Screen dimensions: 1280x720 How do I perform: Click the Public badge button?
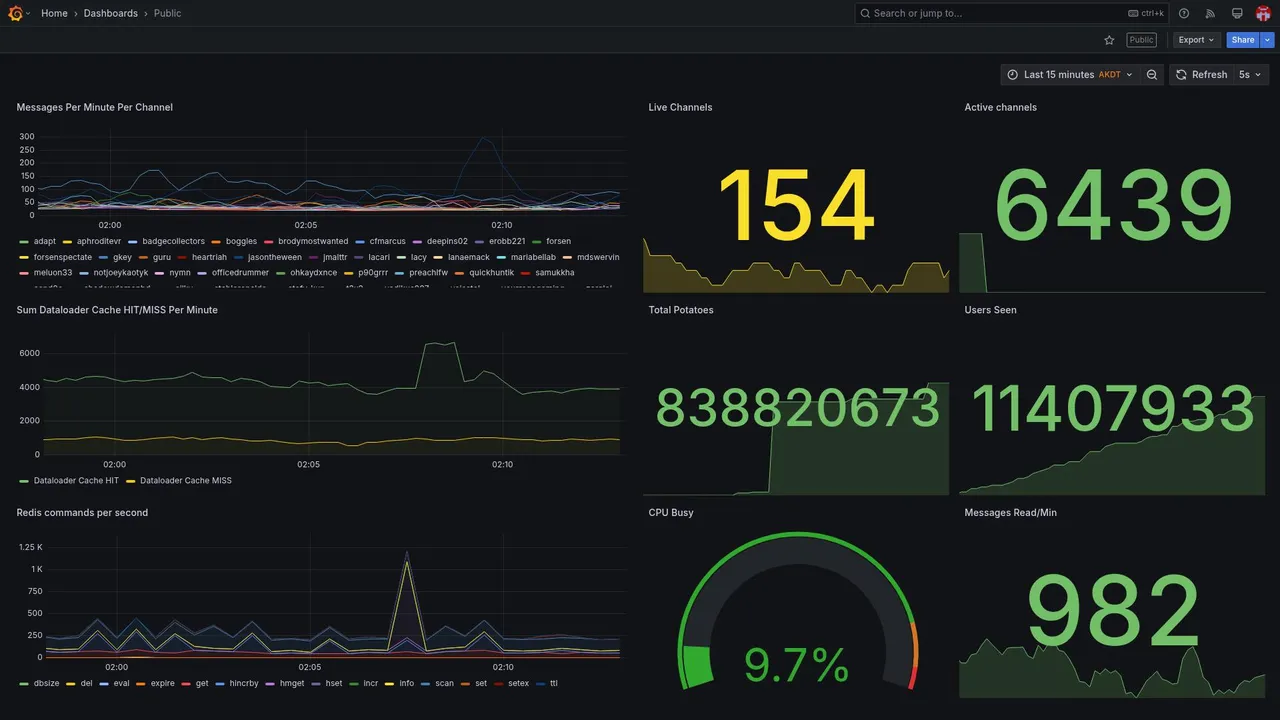[1141, 40]
